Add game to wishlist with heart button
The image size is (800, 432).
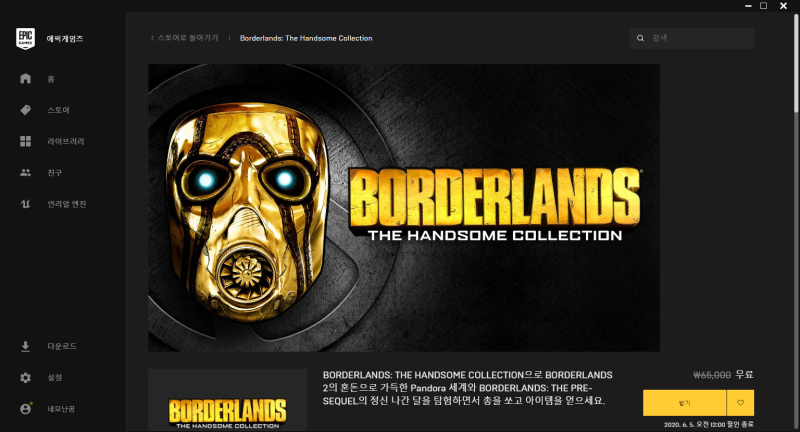coord(740,403)
